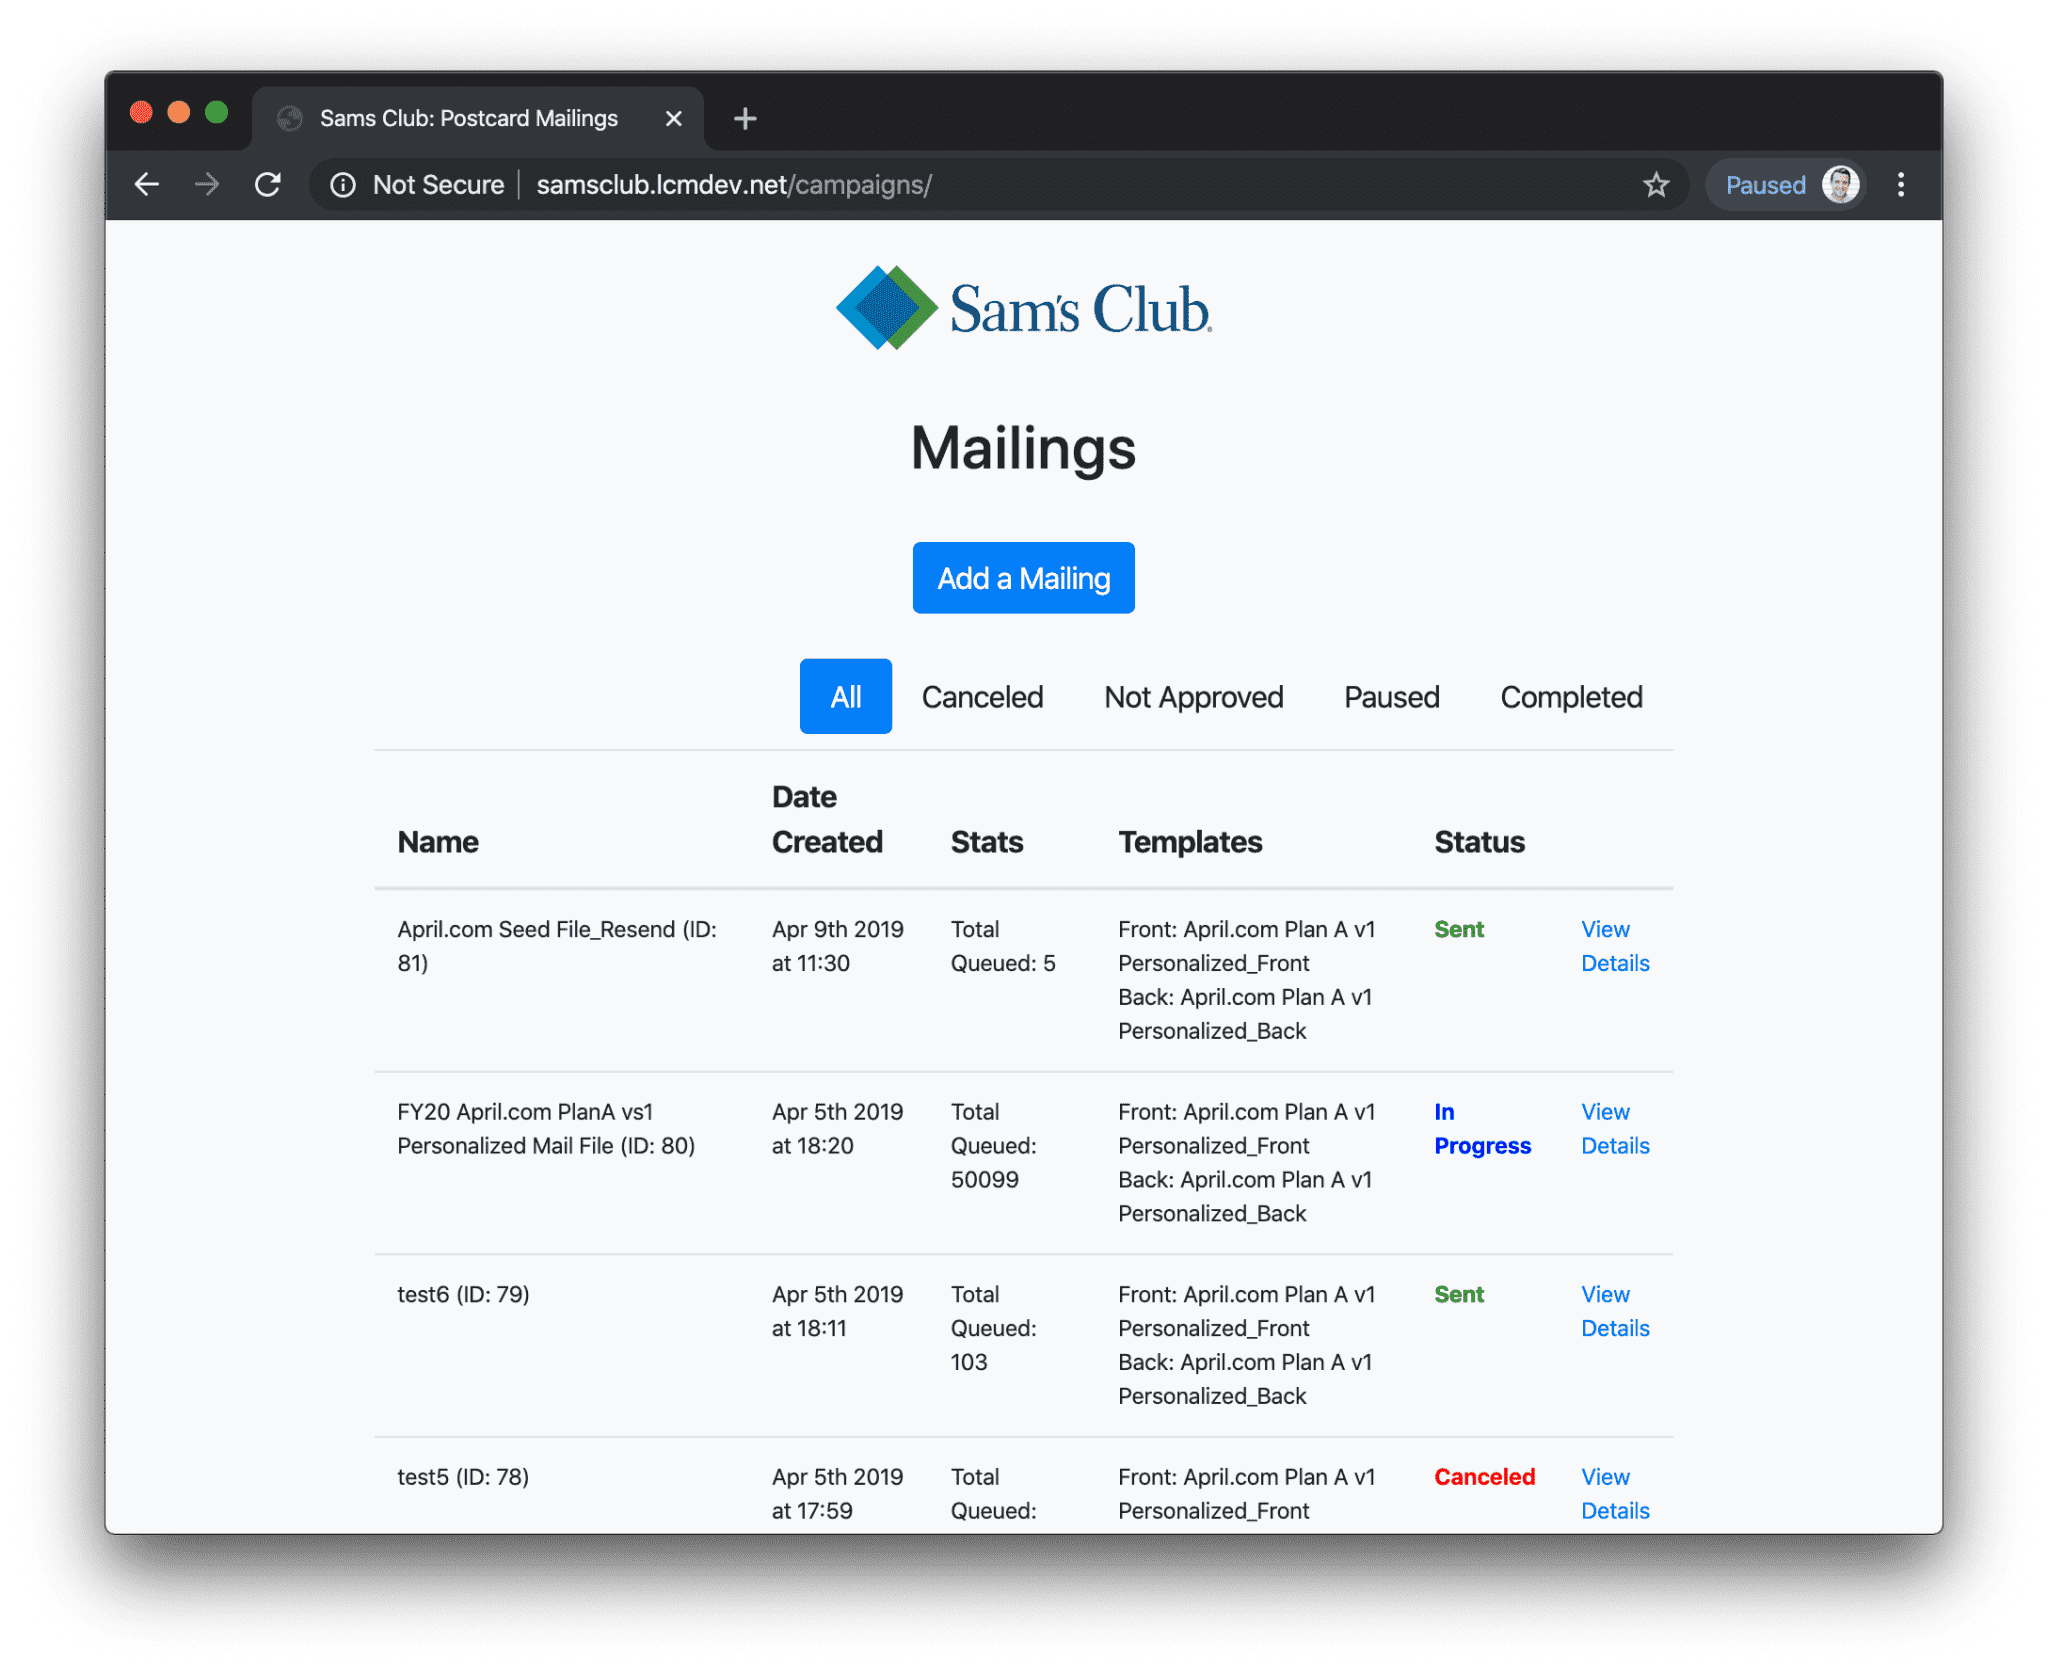2048x1673 pixels.
Task: Click the browser back arrow
Action: coord(147,185)
